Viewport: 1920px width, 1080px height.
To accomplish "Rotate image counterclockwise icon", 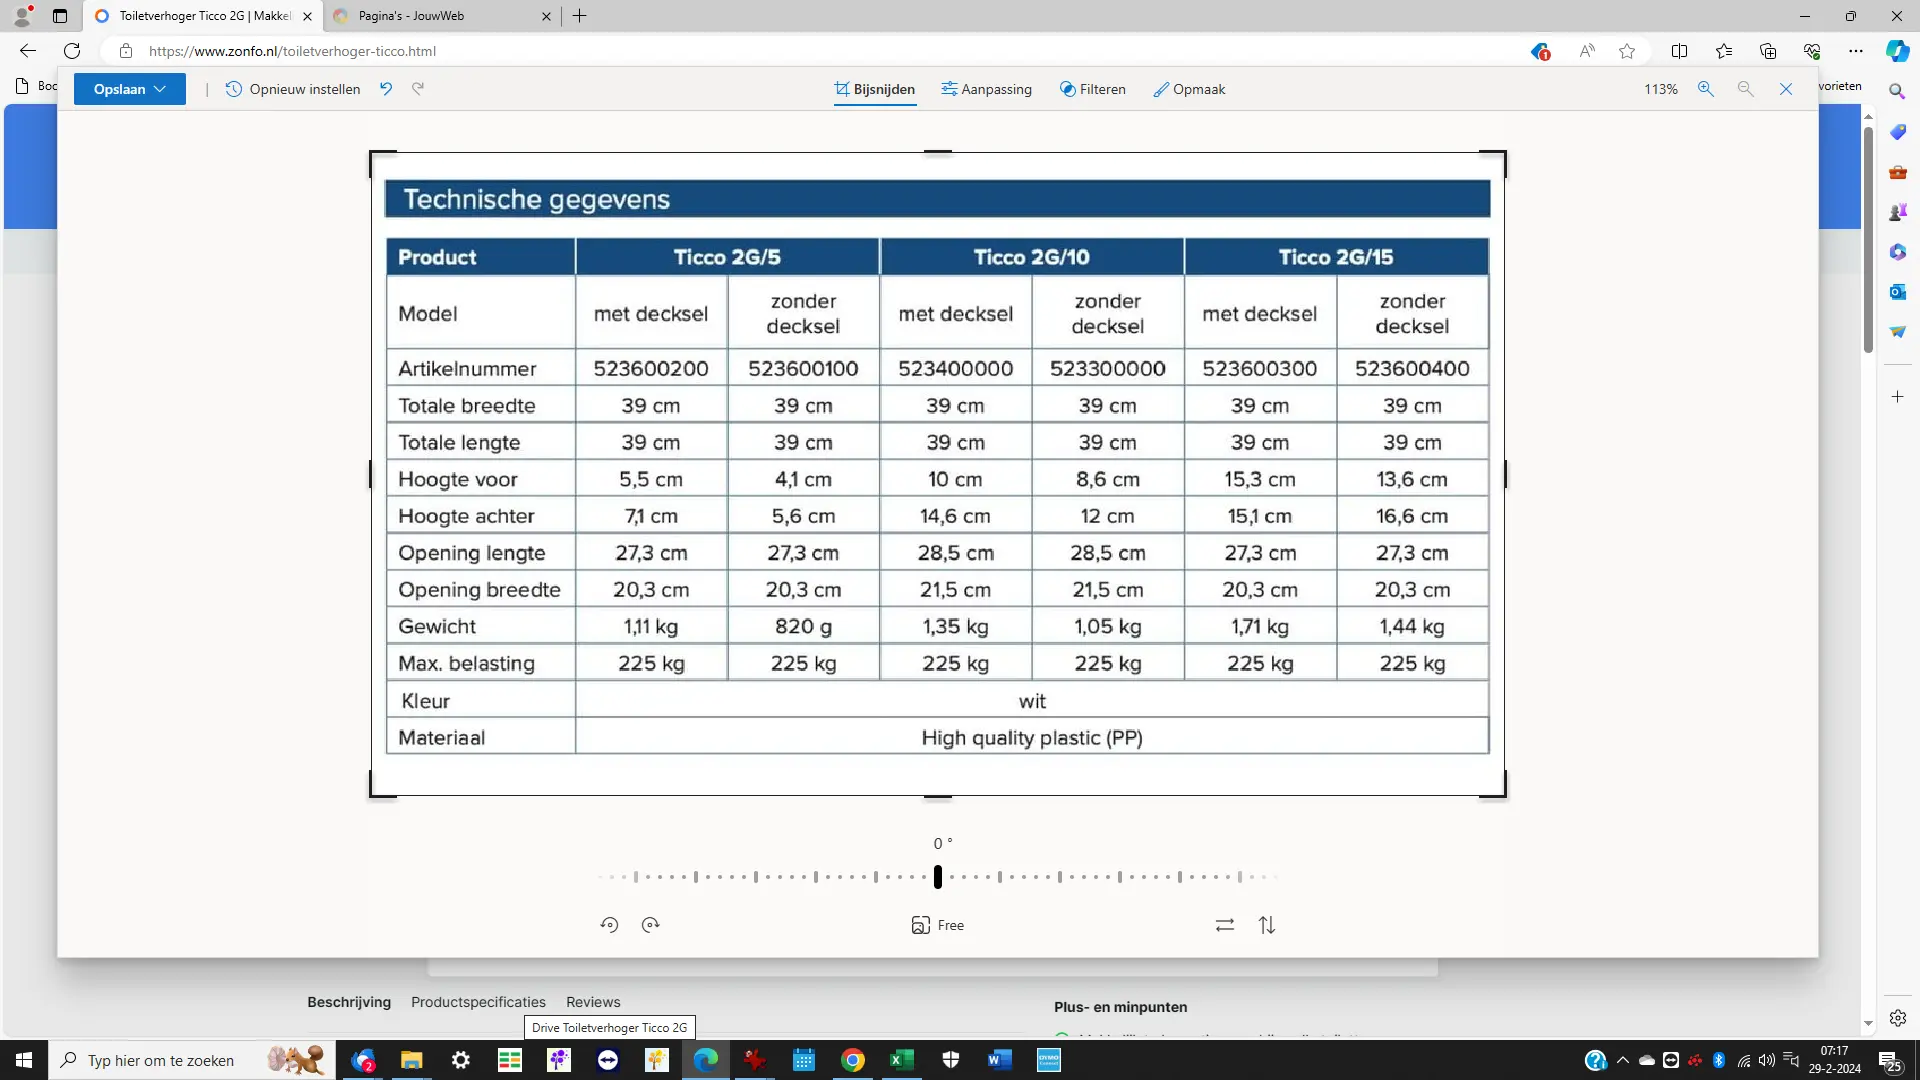I will click(609, 925).
